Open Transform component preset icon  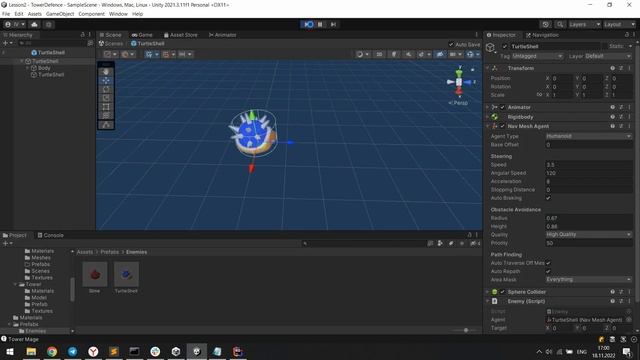point(621,68)
